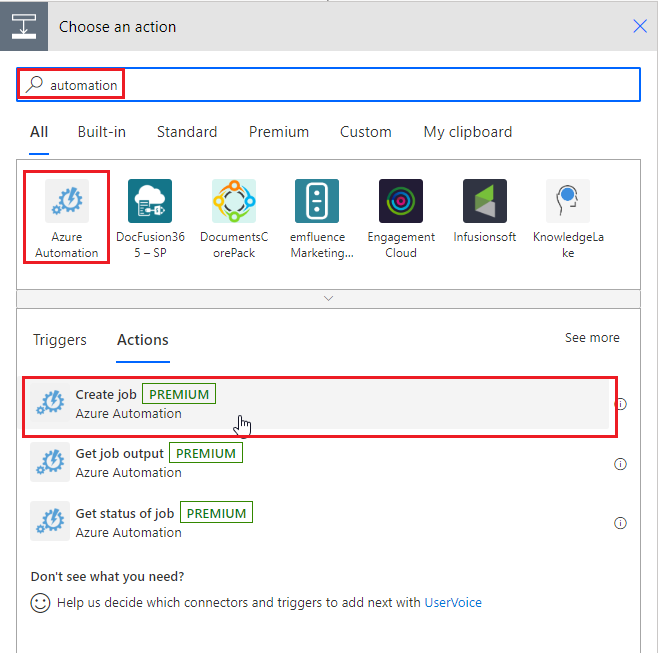Open the Premium connectors tab
The height and width of the screenshot is (653, 658).
pos(279,132)
